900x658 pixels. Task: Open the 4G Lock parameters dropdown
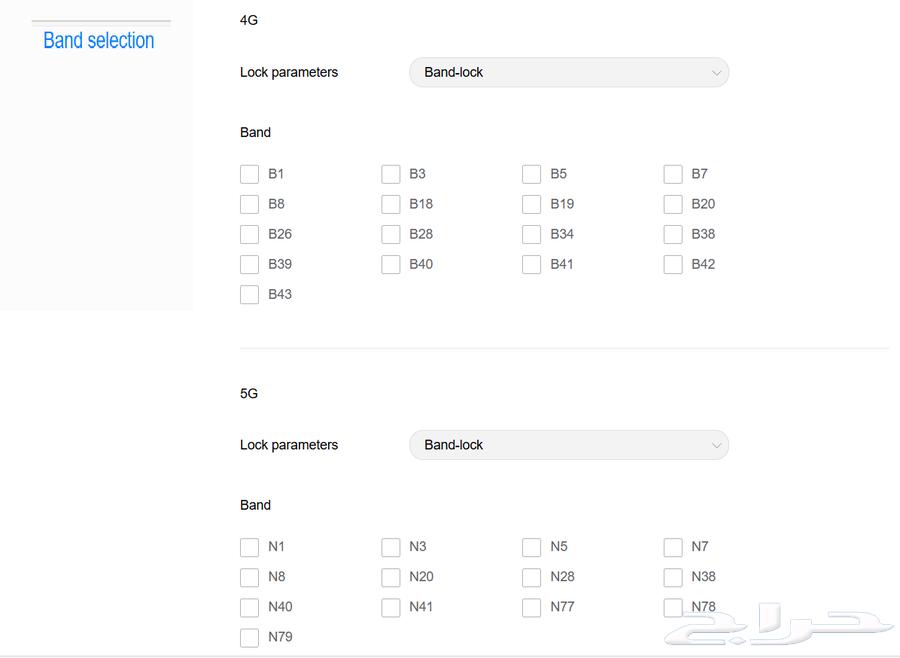569,72
